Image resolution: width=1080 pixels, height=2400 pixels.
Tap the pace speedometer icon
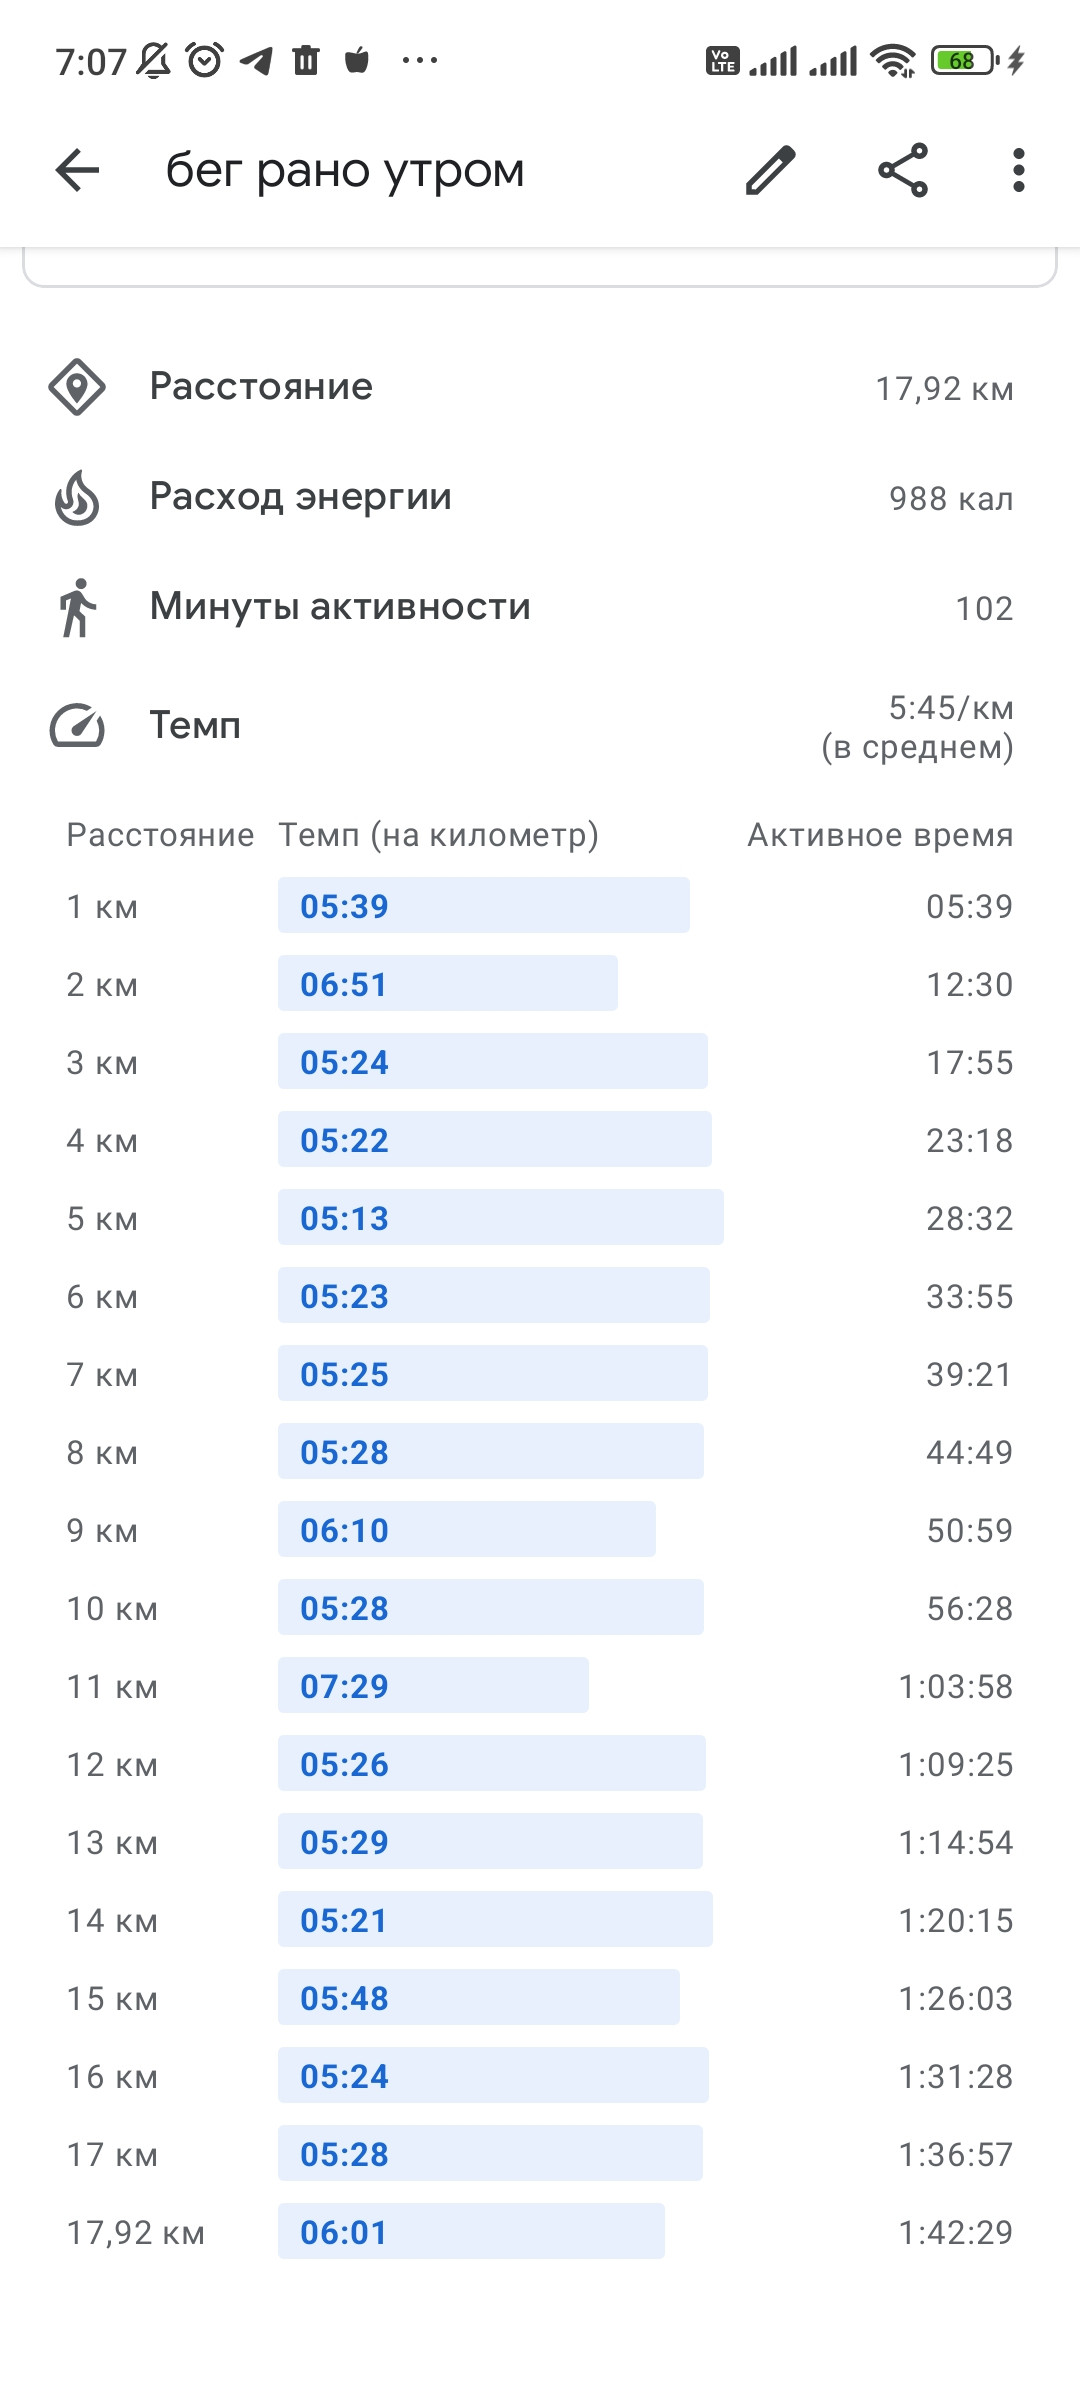pyautogui.click(x=77, y=726)
